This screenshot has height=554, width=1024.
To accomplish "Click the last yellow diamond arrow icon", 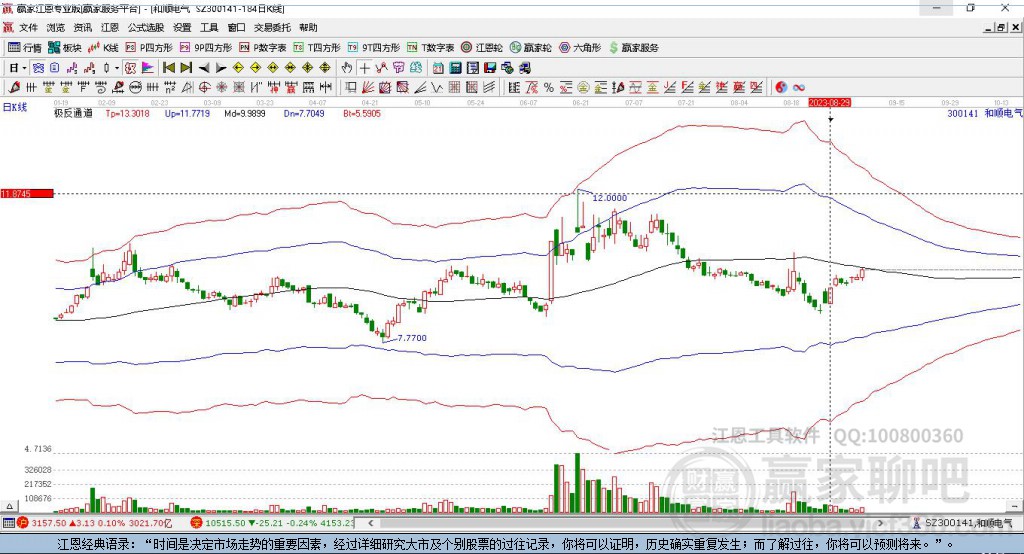I will [x=325, y=68].
